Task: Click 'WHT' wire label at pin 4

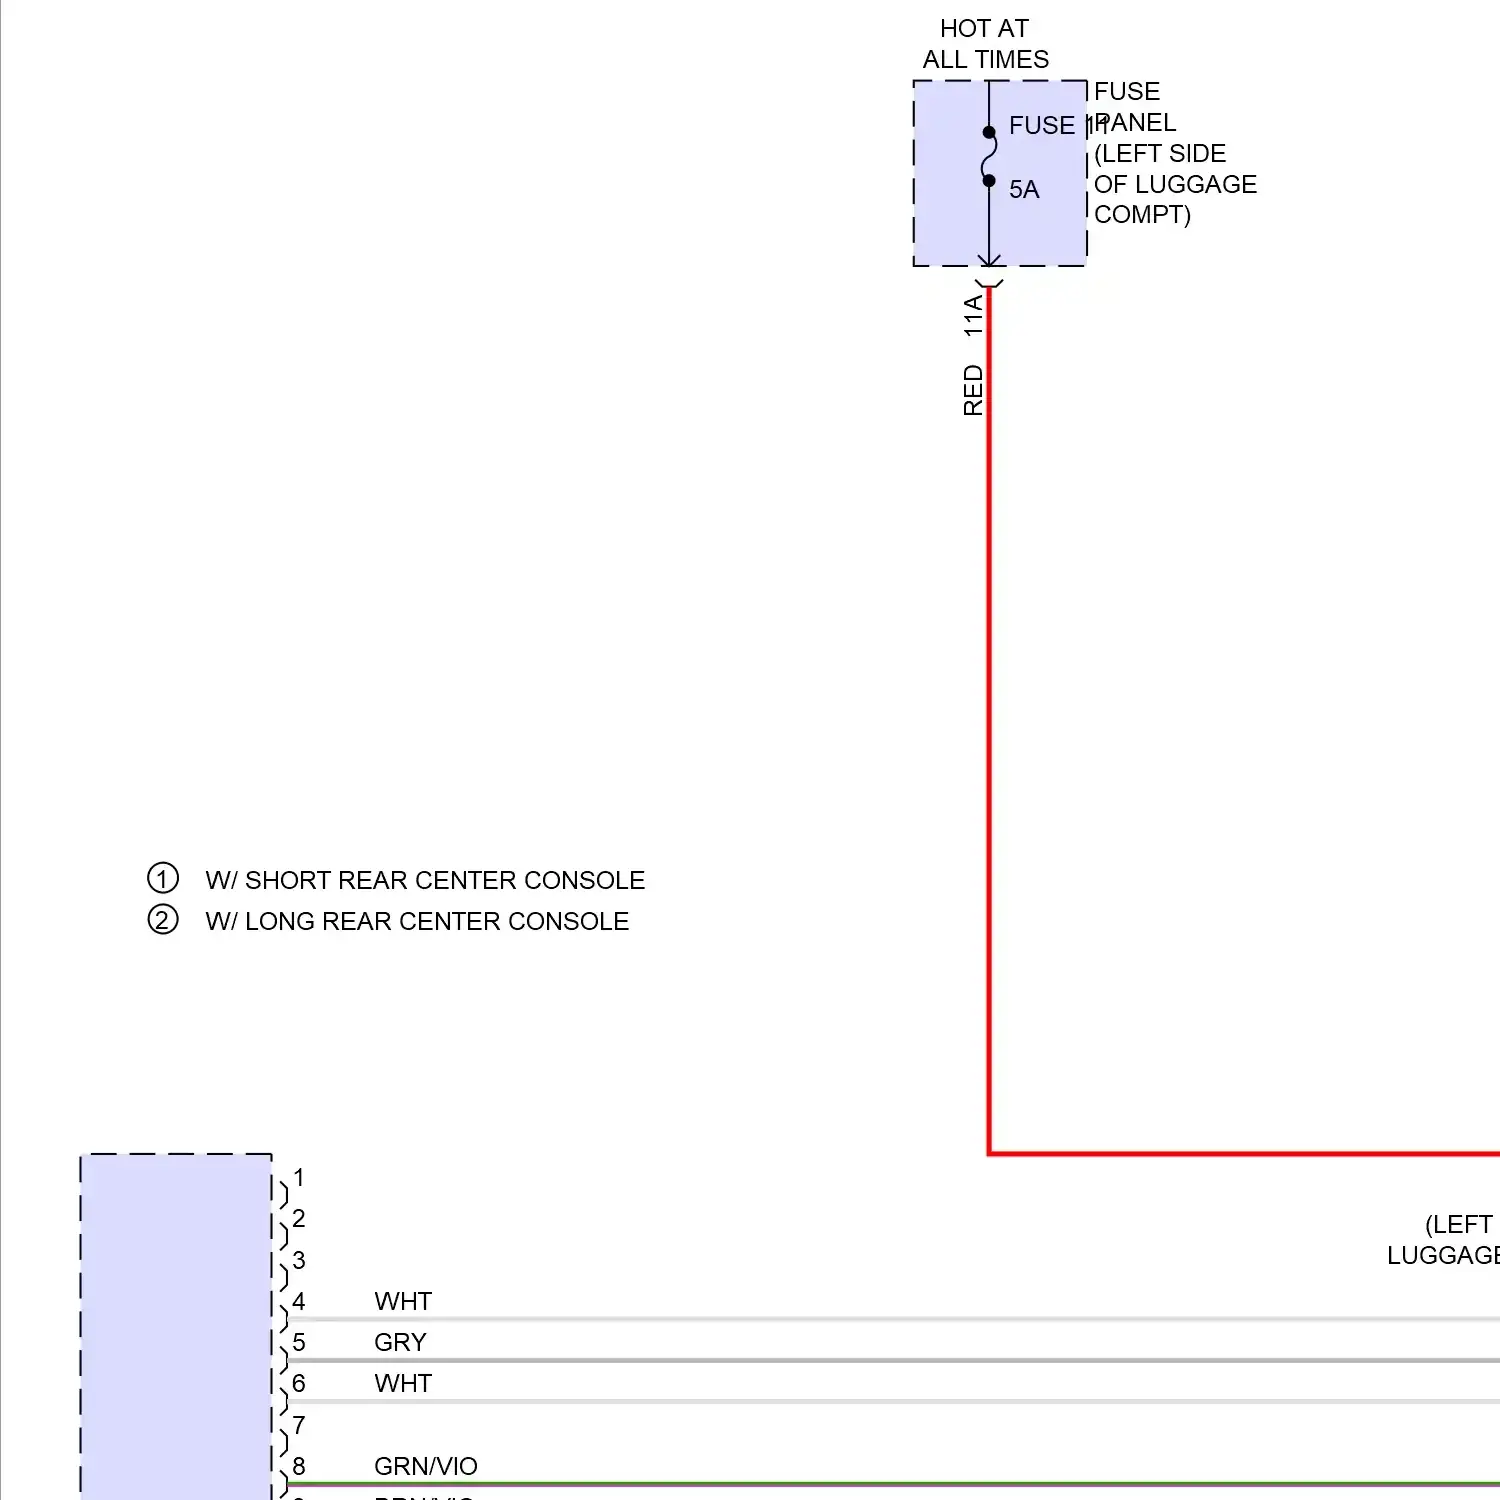Action: pos(403,1301)
